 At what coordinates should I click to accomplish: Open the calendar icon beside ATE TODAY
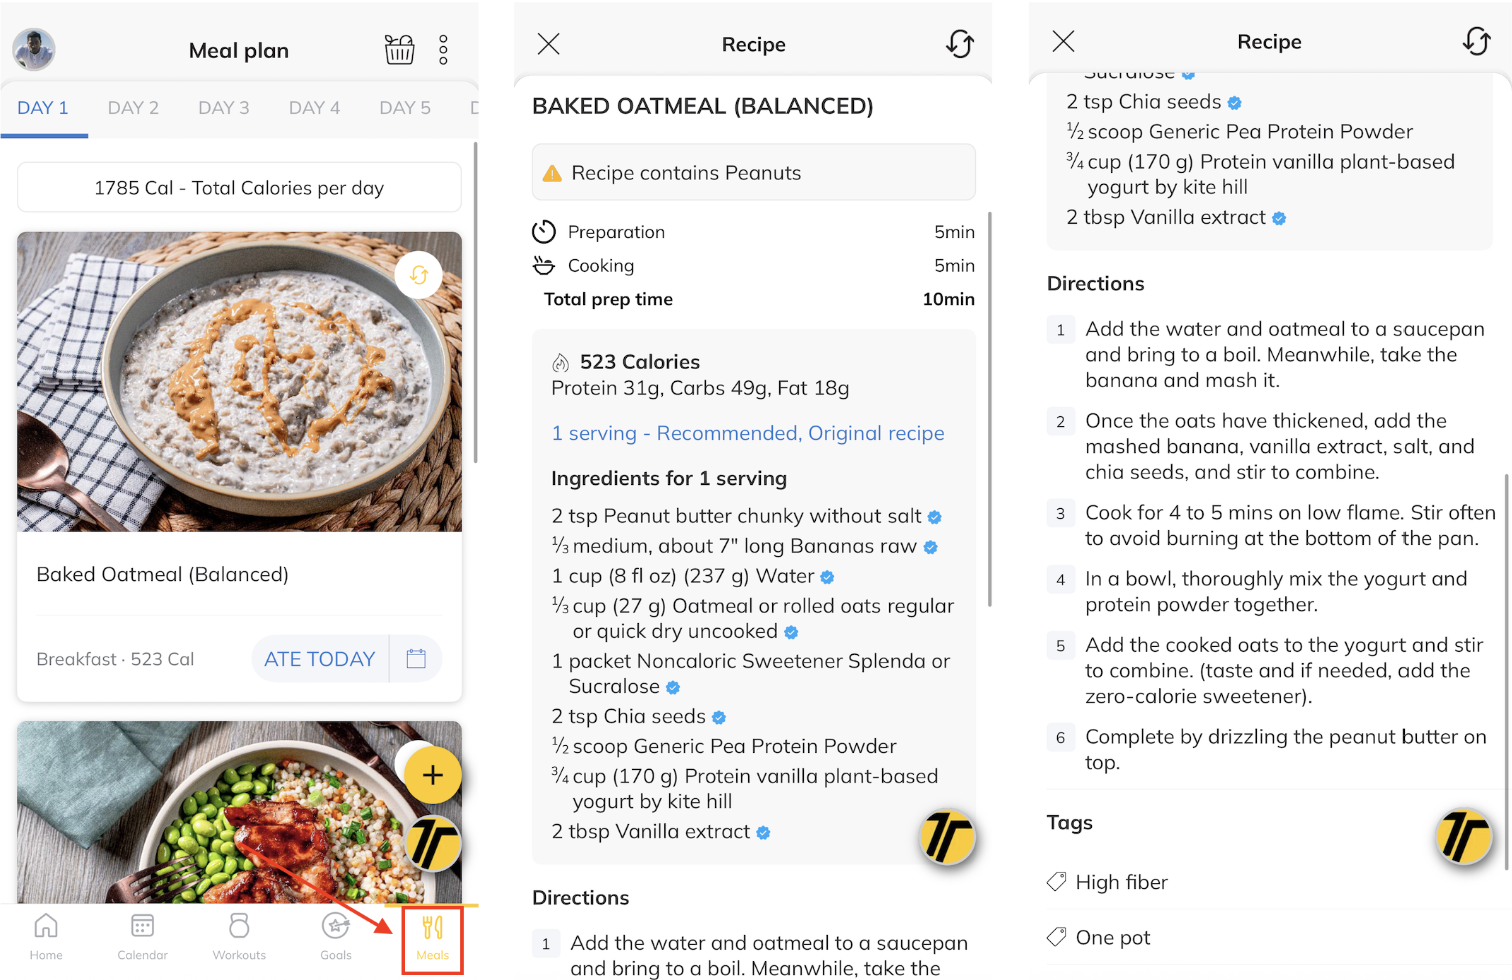click(x=416, y=659)
